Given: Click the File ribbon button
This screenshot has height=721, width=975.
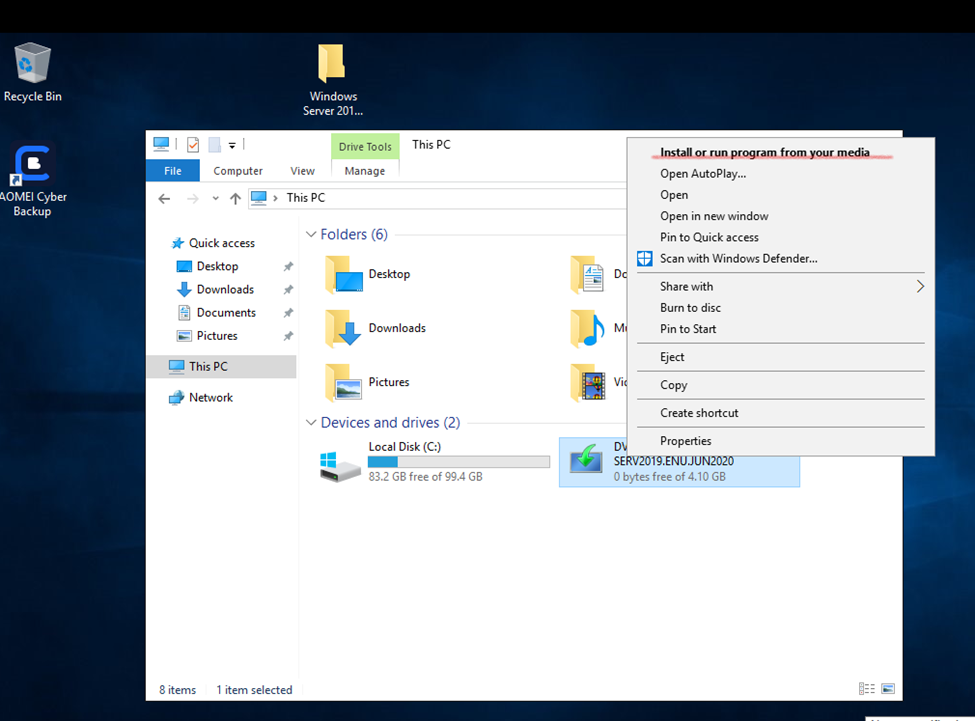Looking at the screenshot, I should [x=173, y=171].
